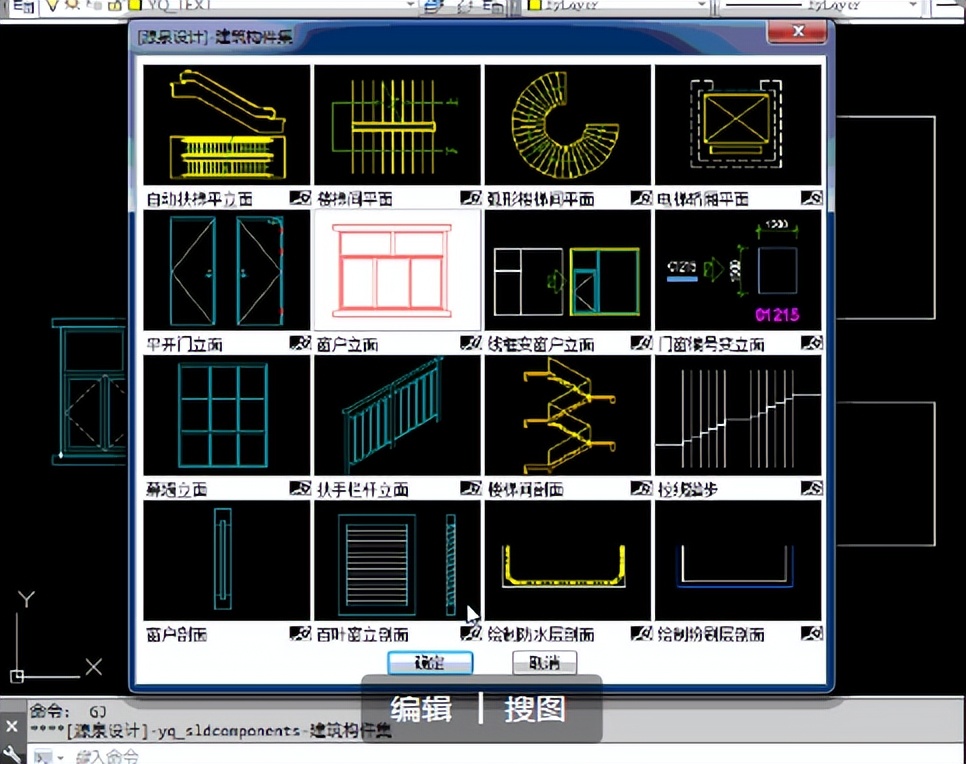966x764 pixels.
Task: Select the 电梯轿厢平面 elevator plan thumbnail
Action: (x=738, y=123)
